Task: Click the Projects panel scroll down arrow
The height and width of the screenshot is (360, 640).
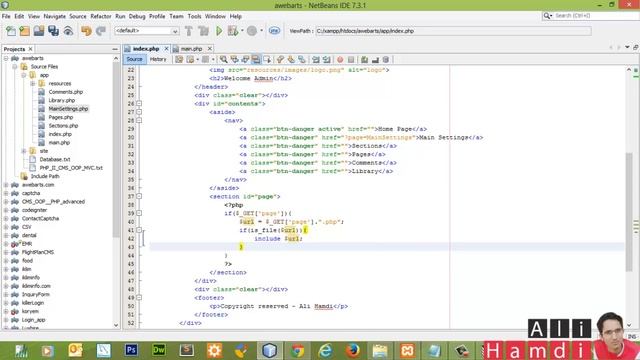Action: (x=116, y=325)
